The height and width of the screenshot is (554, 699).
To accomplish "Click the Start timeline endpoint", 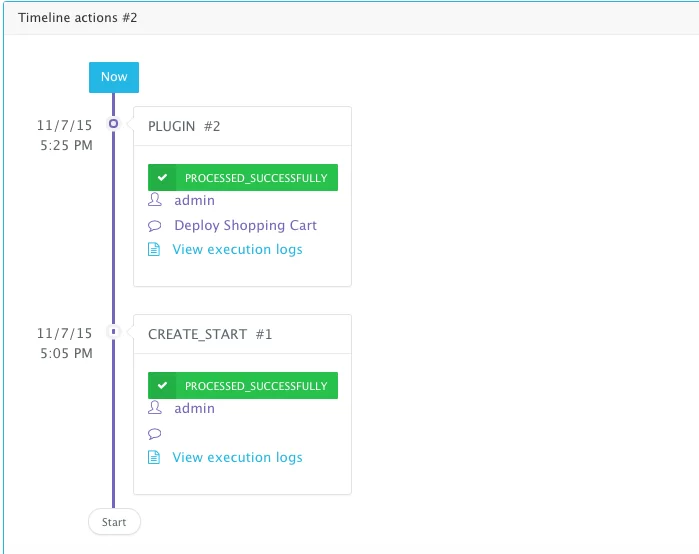I will click(114, 521).
